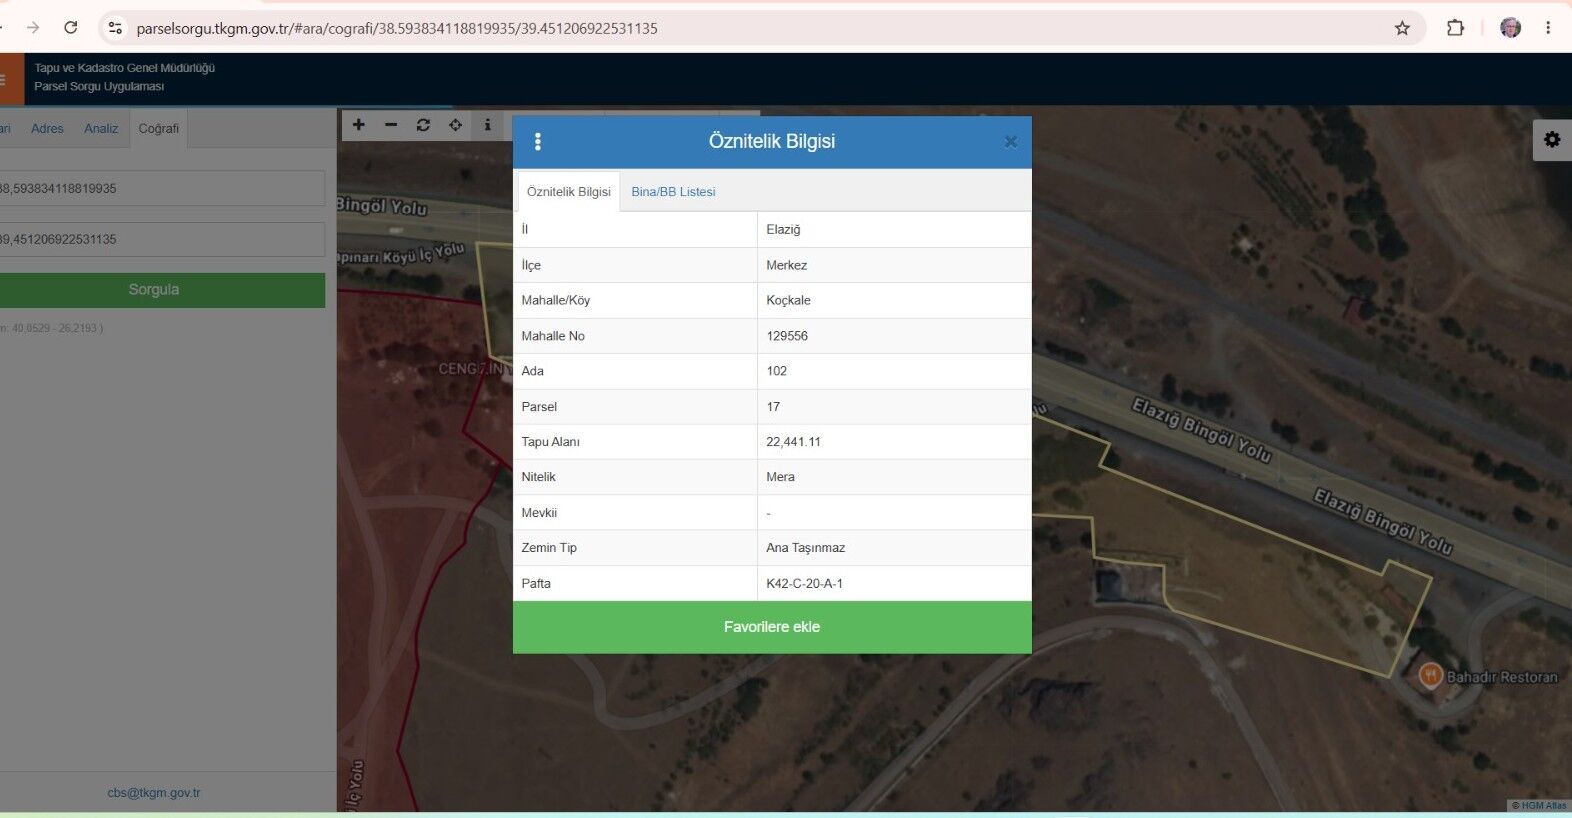Click the Bahadır Restoran map marker

pos(1430,675)
